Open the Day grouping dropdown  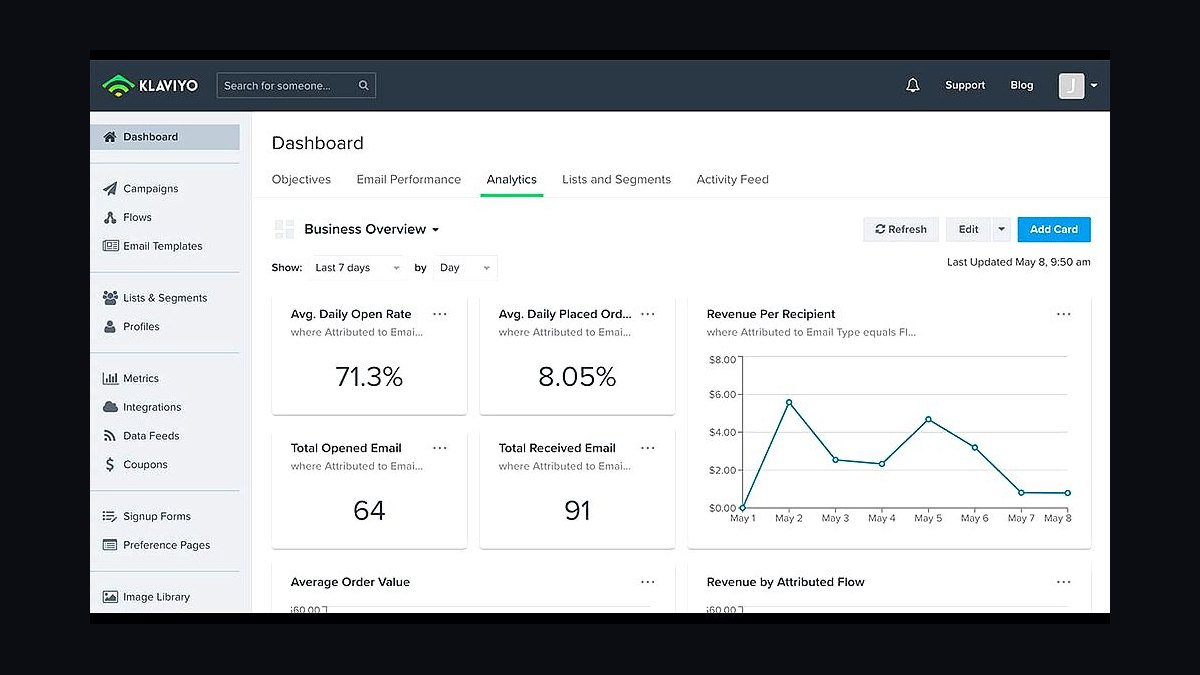point(464,268)
